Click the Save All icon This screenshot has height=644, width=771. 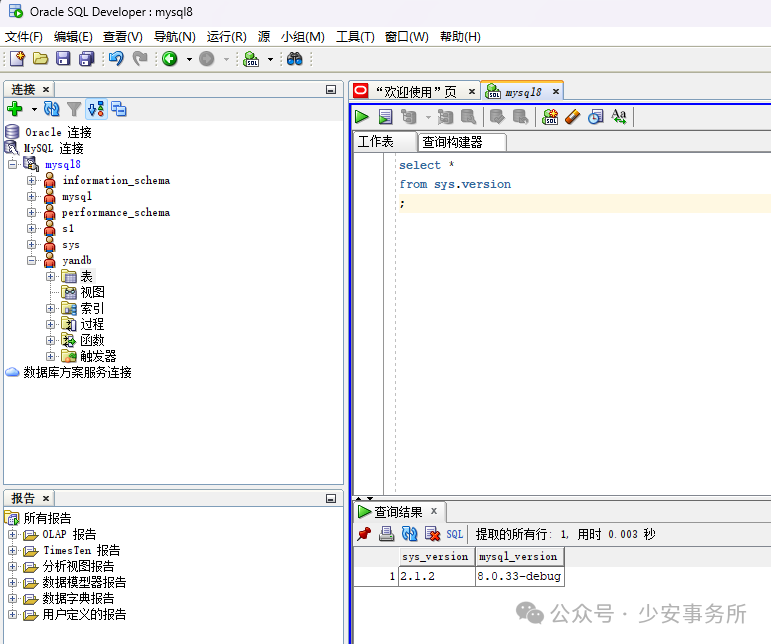tap(87, 59)
